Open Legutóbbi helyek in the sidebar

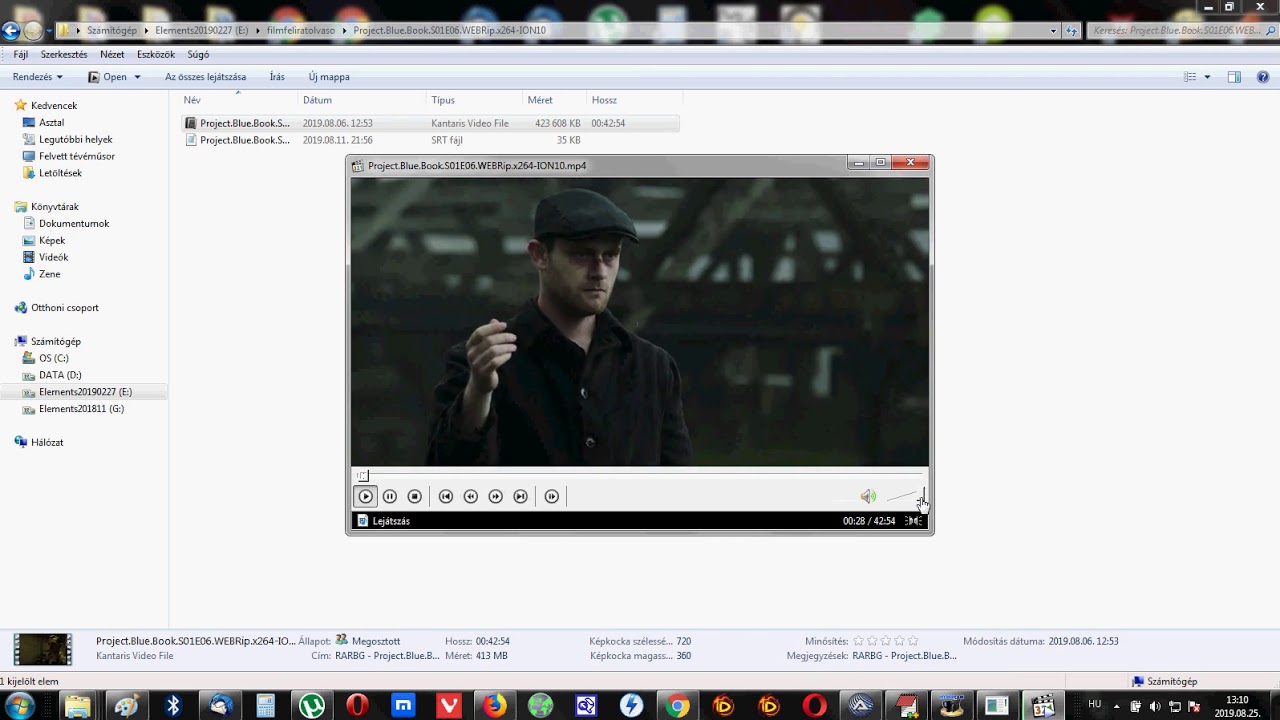(x=75, y=140)
